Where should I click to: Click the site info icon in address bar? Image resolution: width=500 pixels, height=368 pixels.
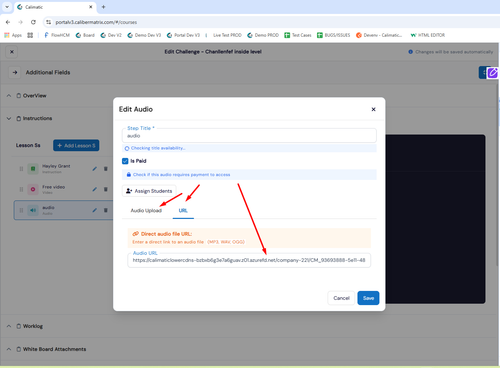point(49,22)
